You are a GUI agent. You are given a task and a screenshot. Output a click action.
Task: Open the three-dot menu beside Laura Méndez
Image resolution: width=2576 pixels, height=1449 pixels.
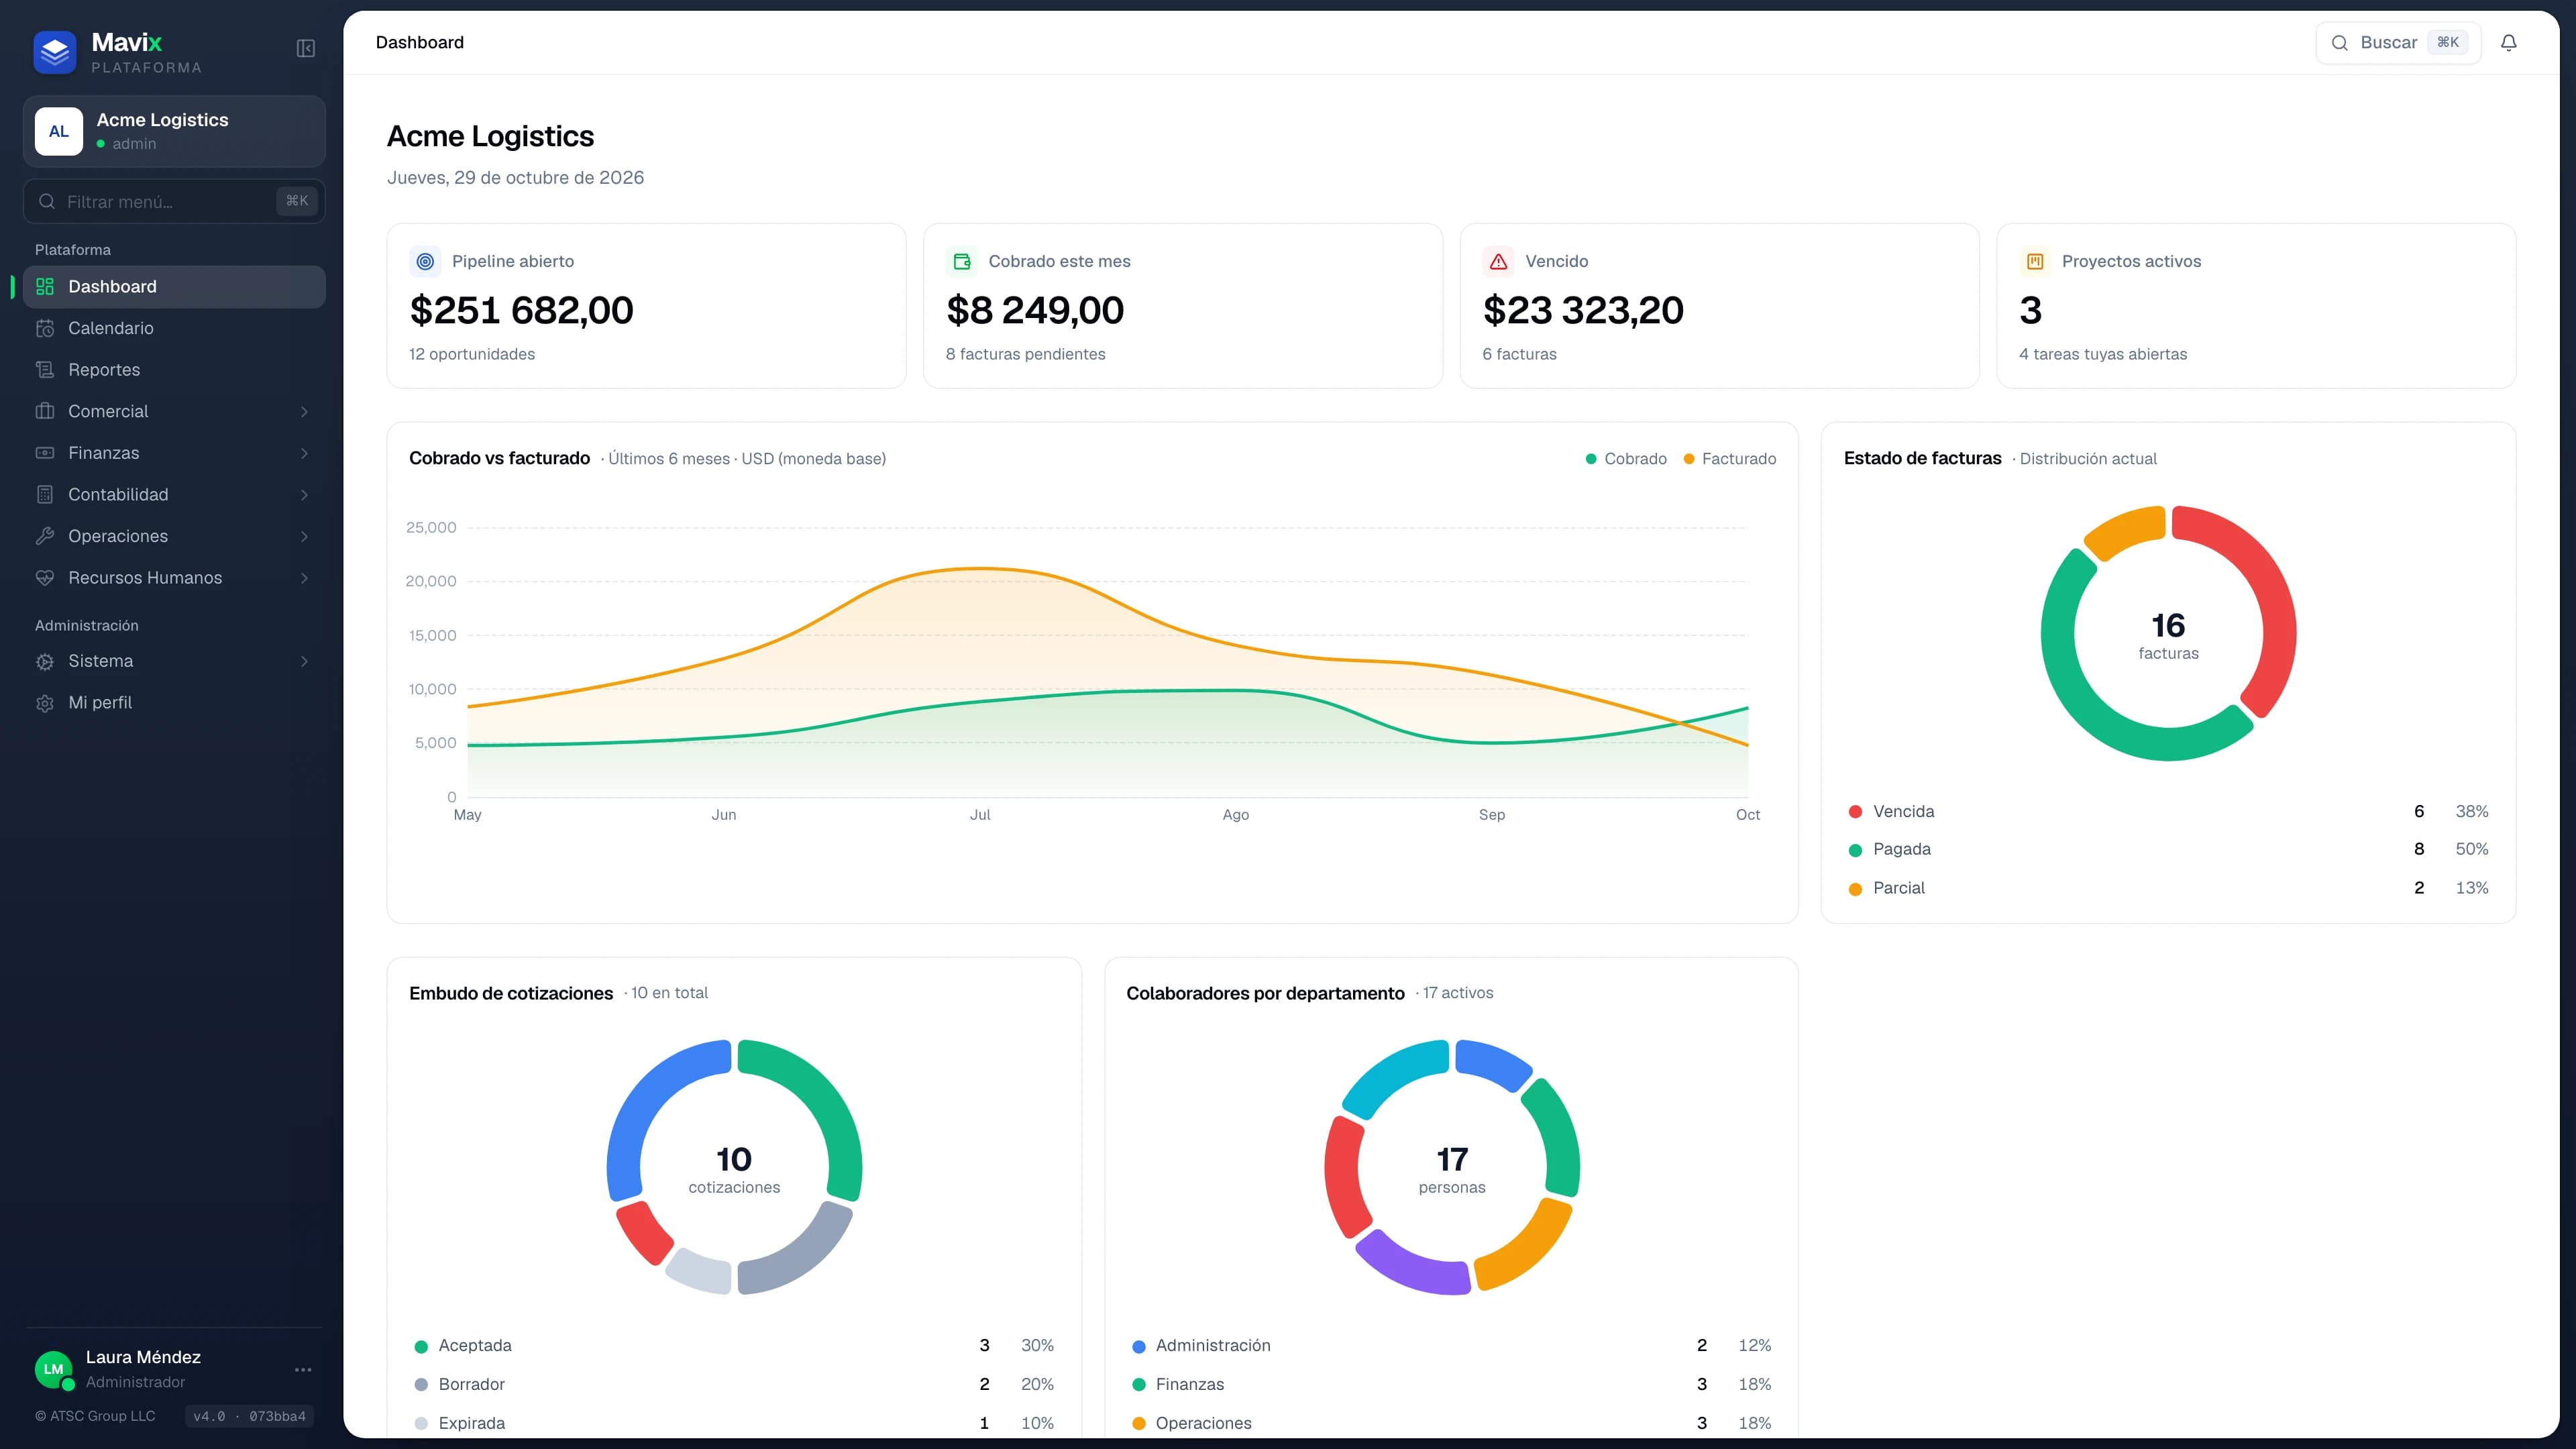click(303, 1369)
